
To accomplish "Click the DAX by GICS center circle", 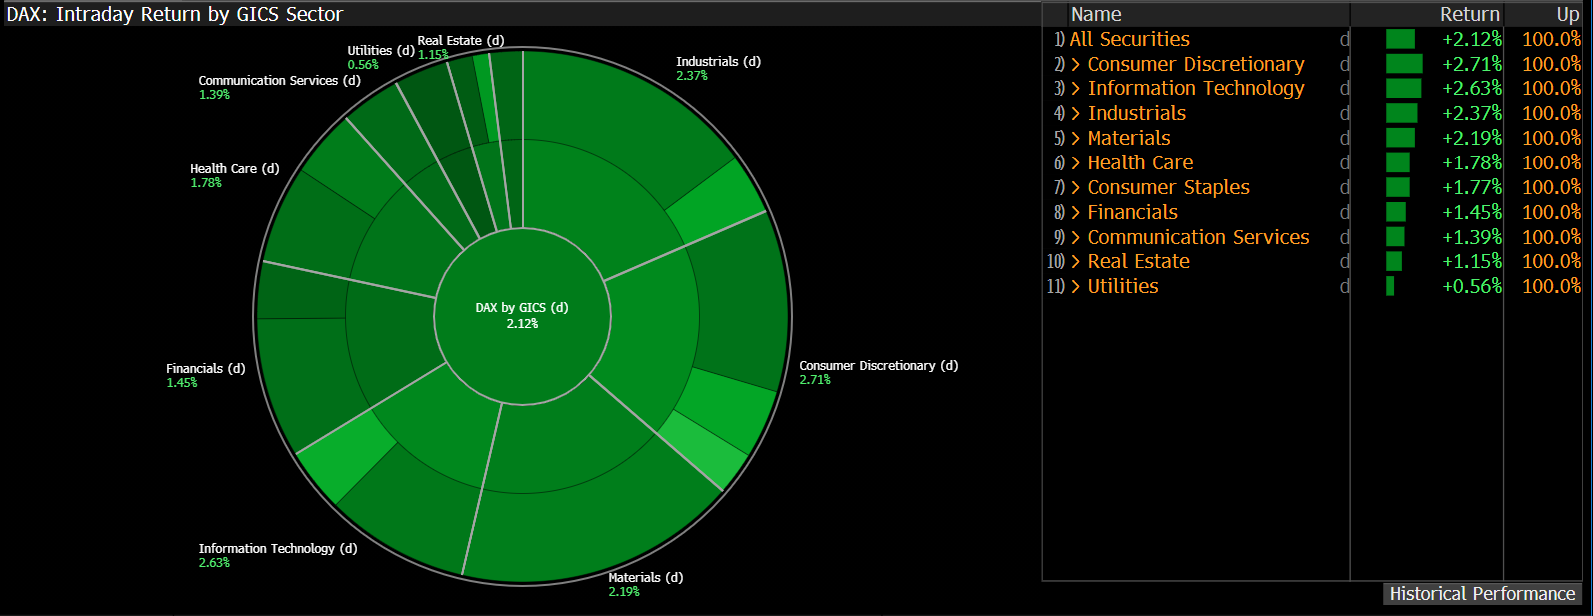I will click(522, 315).
